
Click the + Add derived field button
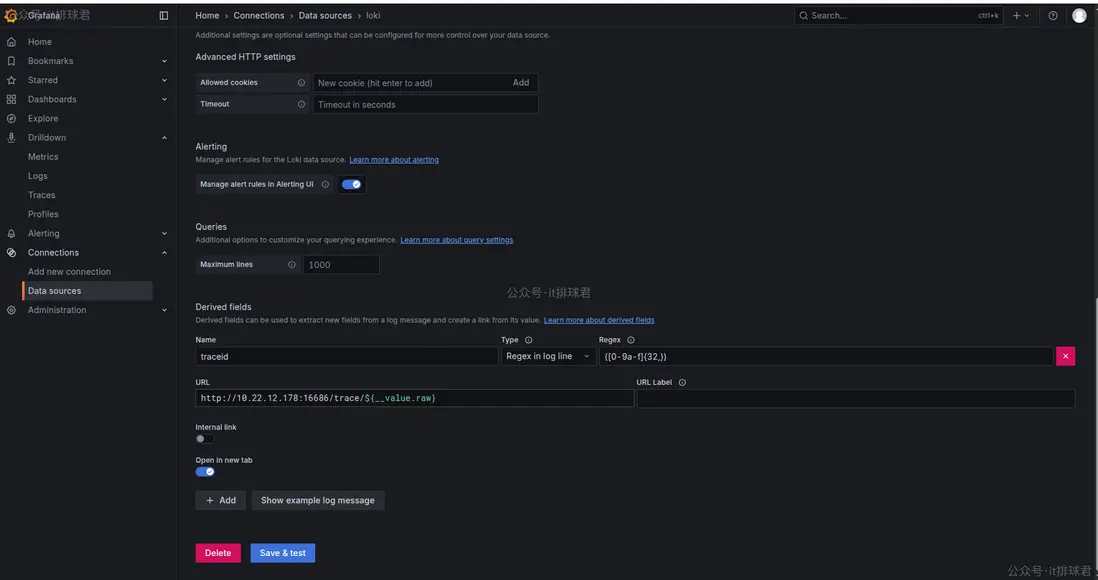coord(221,500)
